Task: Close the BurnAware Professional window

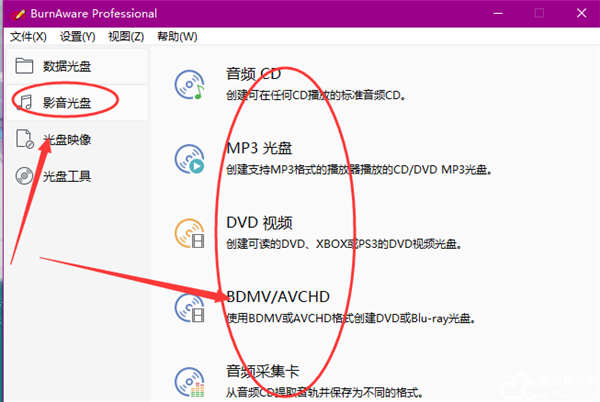Action: click(581, 13)
